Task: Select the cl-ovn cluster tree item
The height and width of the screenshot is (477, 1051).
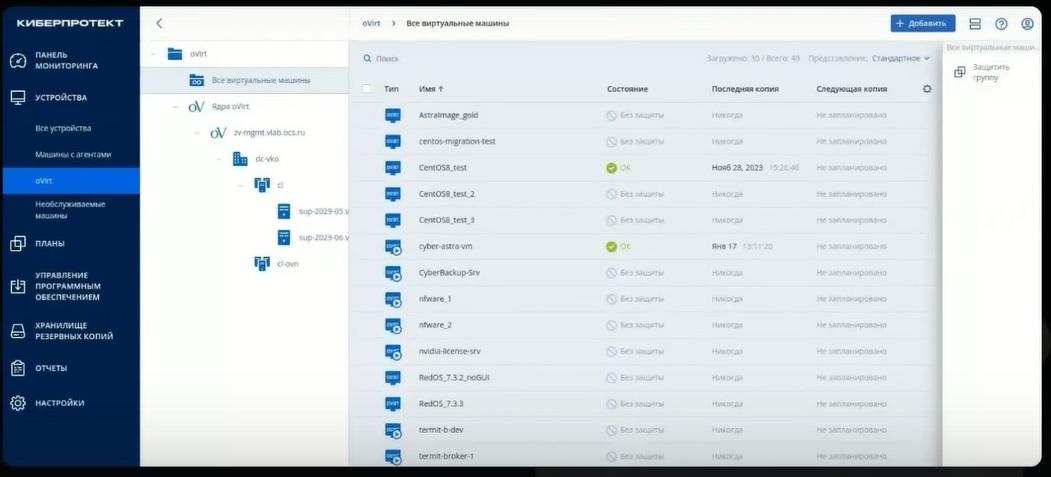Action: click(288, 264)
